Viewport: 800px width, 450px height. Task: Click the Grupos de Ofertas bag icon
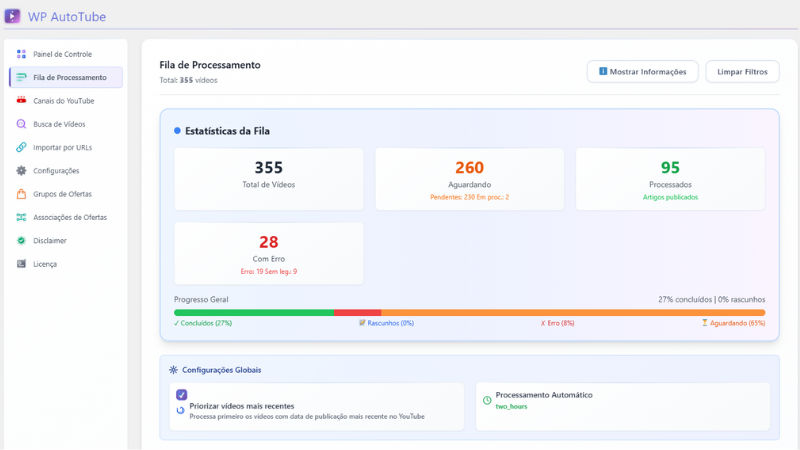tap(21, 194)
